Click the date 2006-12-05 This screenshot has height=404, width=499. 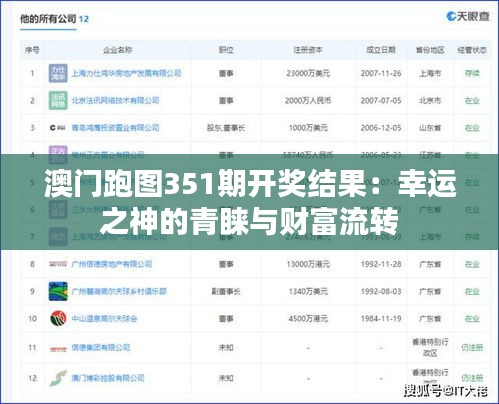click(x=381, y=128)
